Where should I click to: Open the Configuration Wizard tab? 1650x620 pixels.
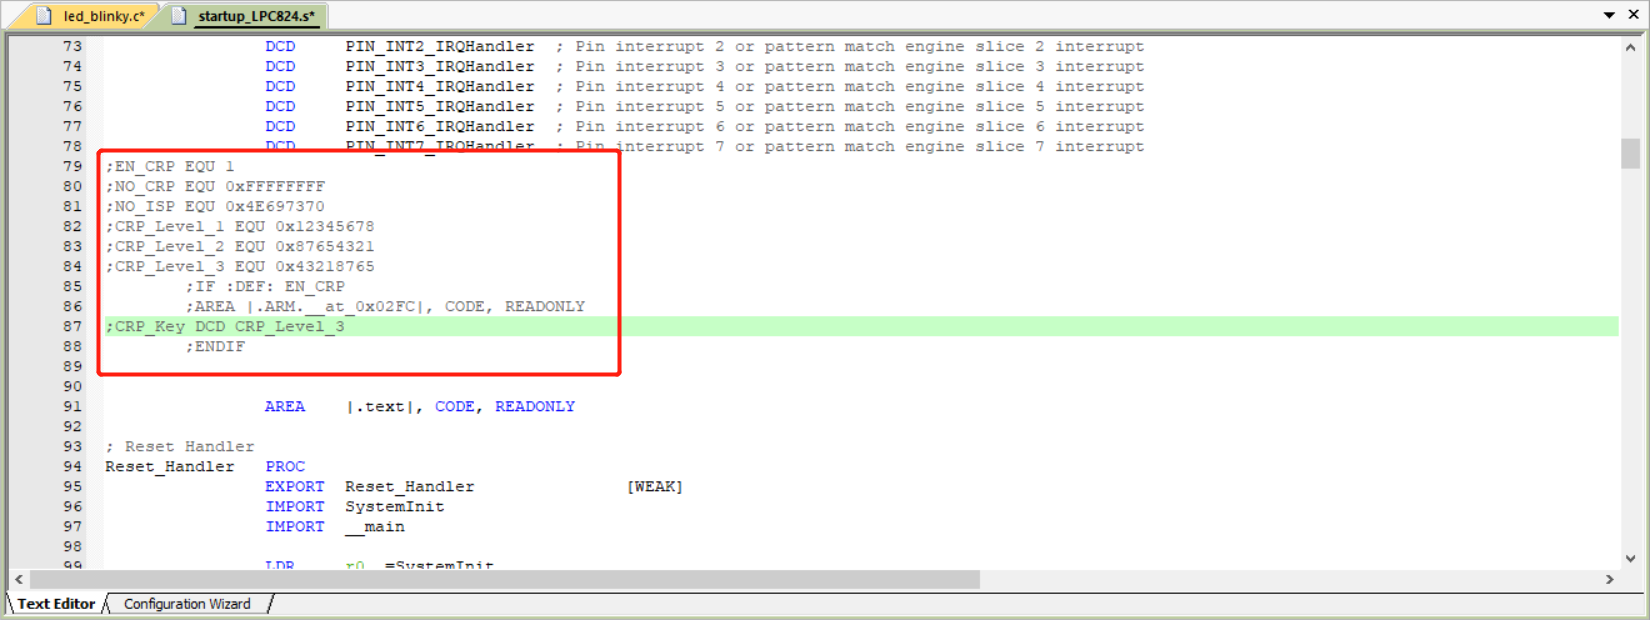[x=187, y=604]
